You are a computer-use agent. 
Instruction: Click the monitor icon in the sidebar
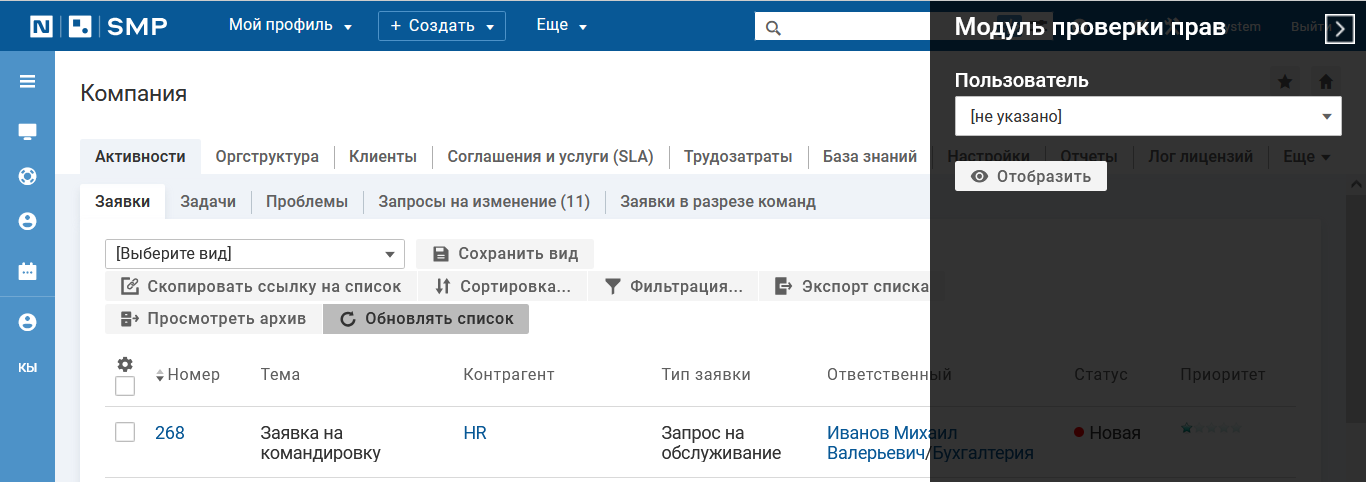tap(27, 131)
